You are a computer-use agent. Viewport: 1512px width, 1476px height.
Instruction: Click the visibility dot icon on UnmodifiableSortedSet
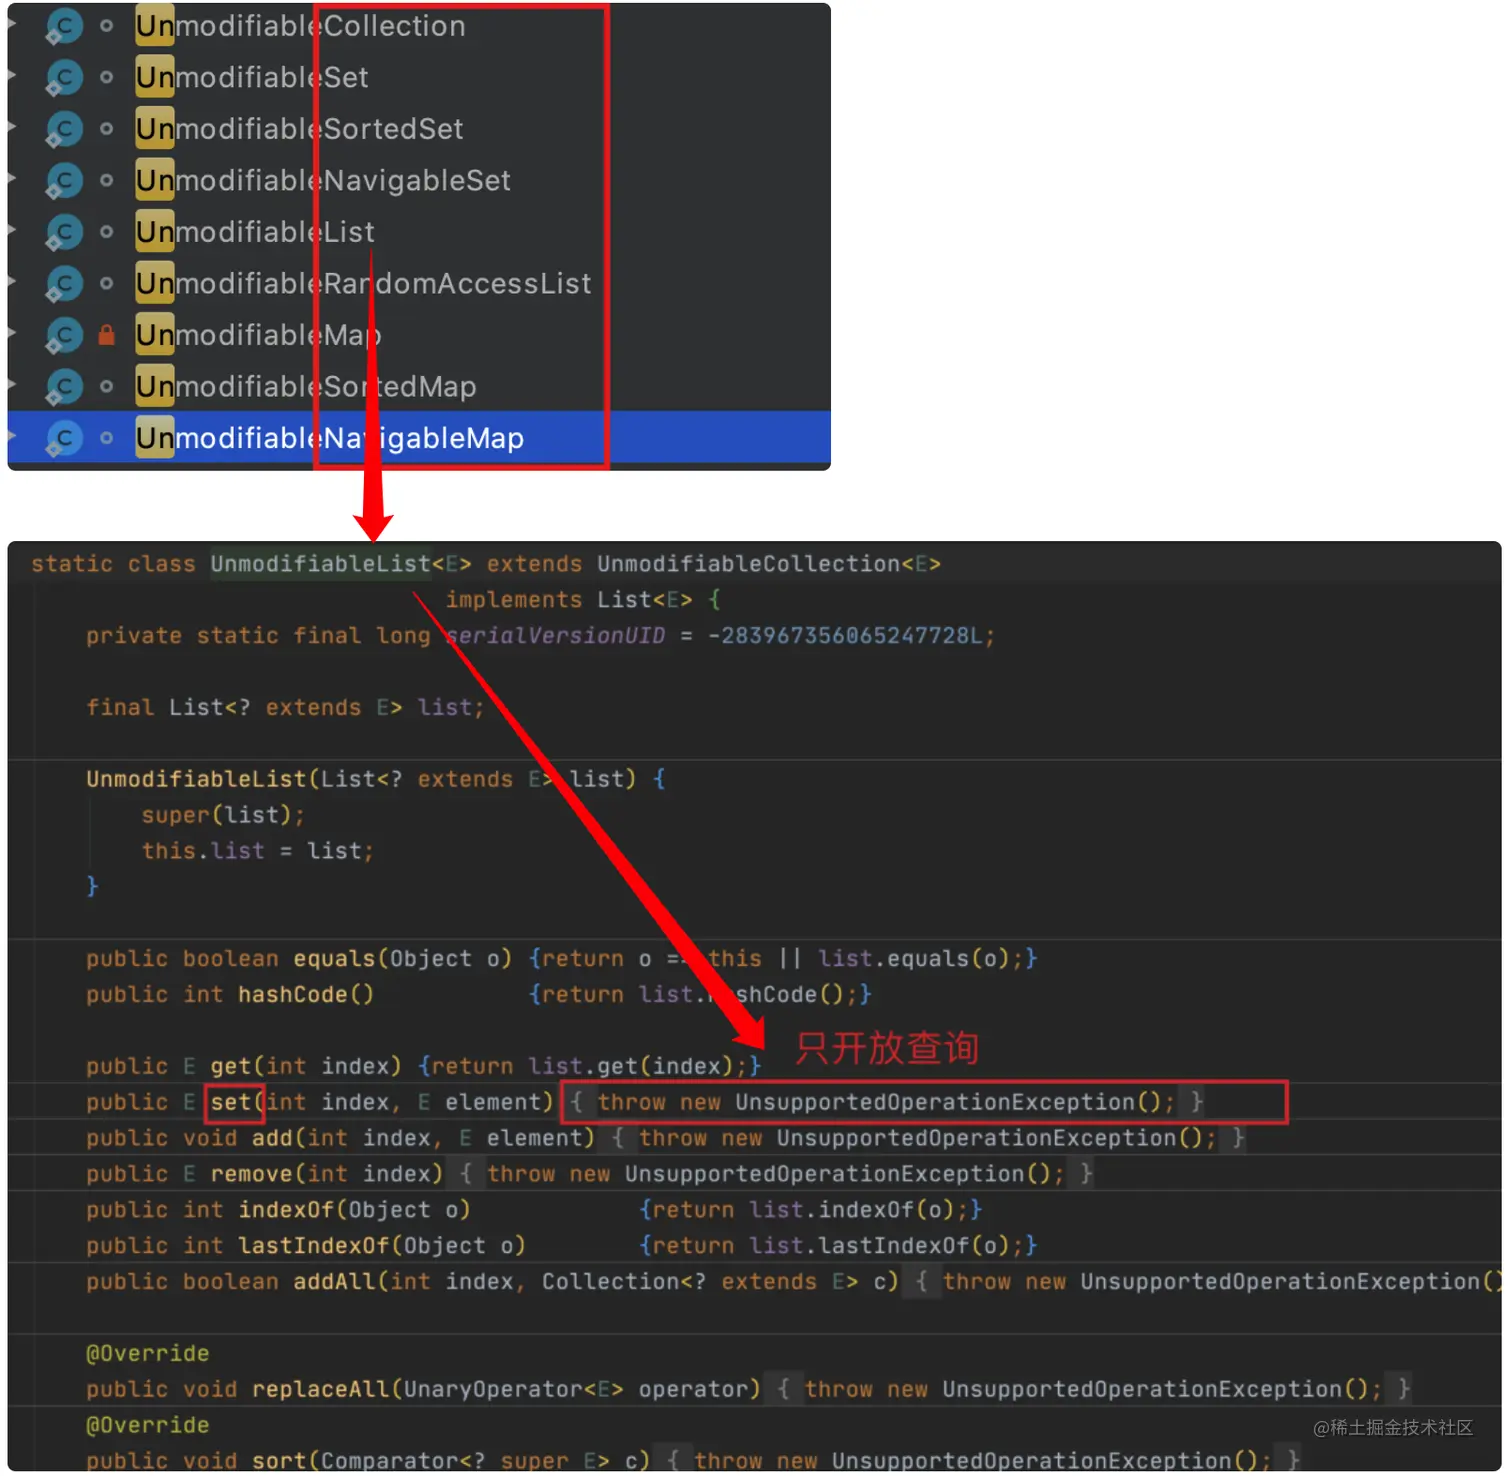[106, 129]
